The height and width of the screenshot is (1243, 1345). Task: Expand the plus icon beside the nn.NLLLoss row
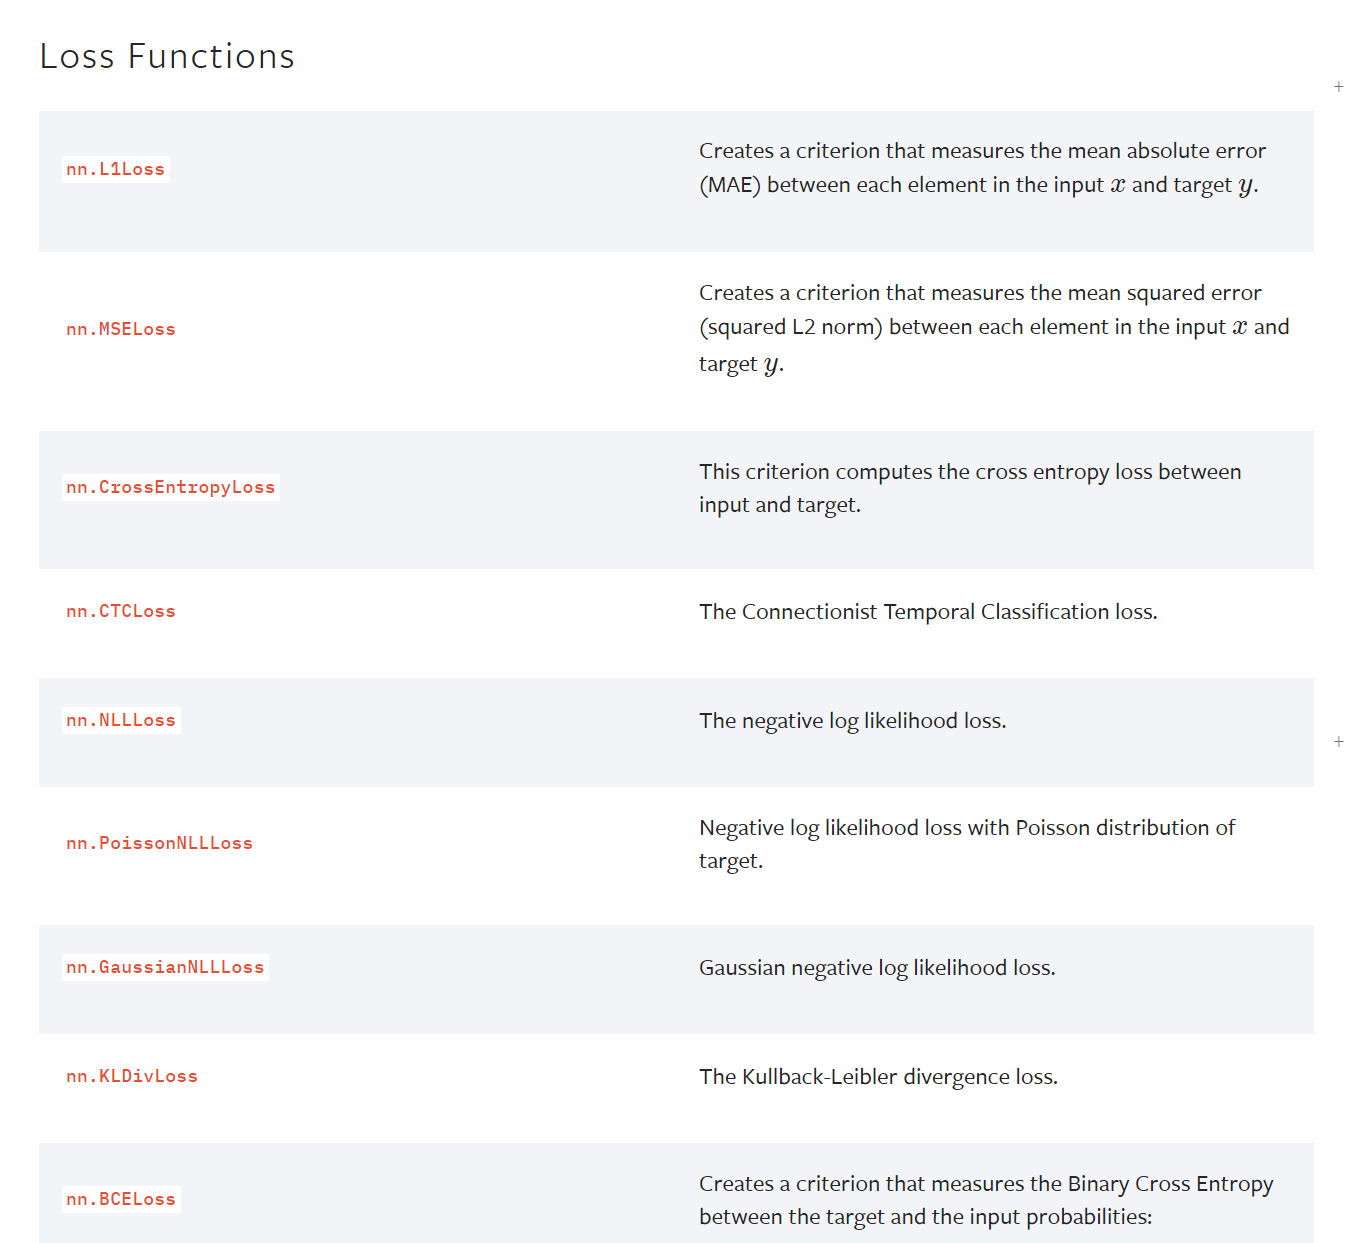[1338, 742]
